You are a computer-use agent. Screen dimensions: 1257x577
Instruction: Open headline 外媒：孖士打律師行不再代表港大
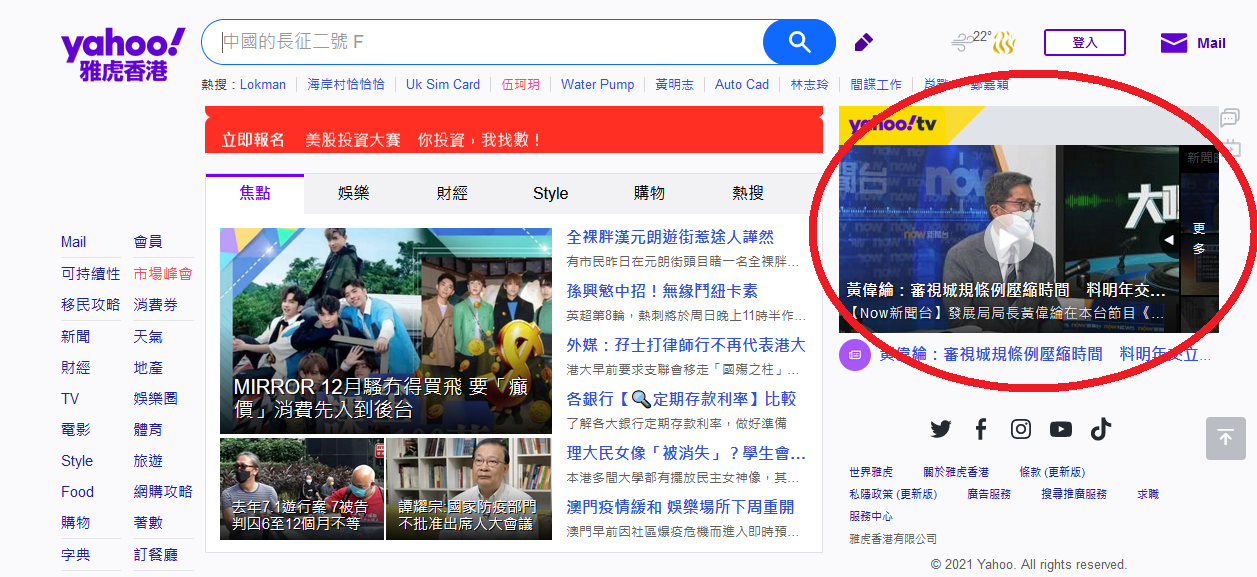[x=686, y=345]
